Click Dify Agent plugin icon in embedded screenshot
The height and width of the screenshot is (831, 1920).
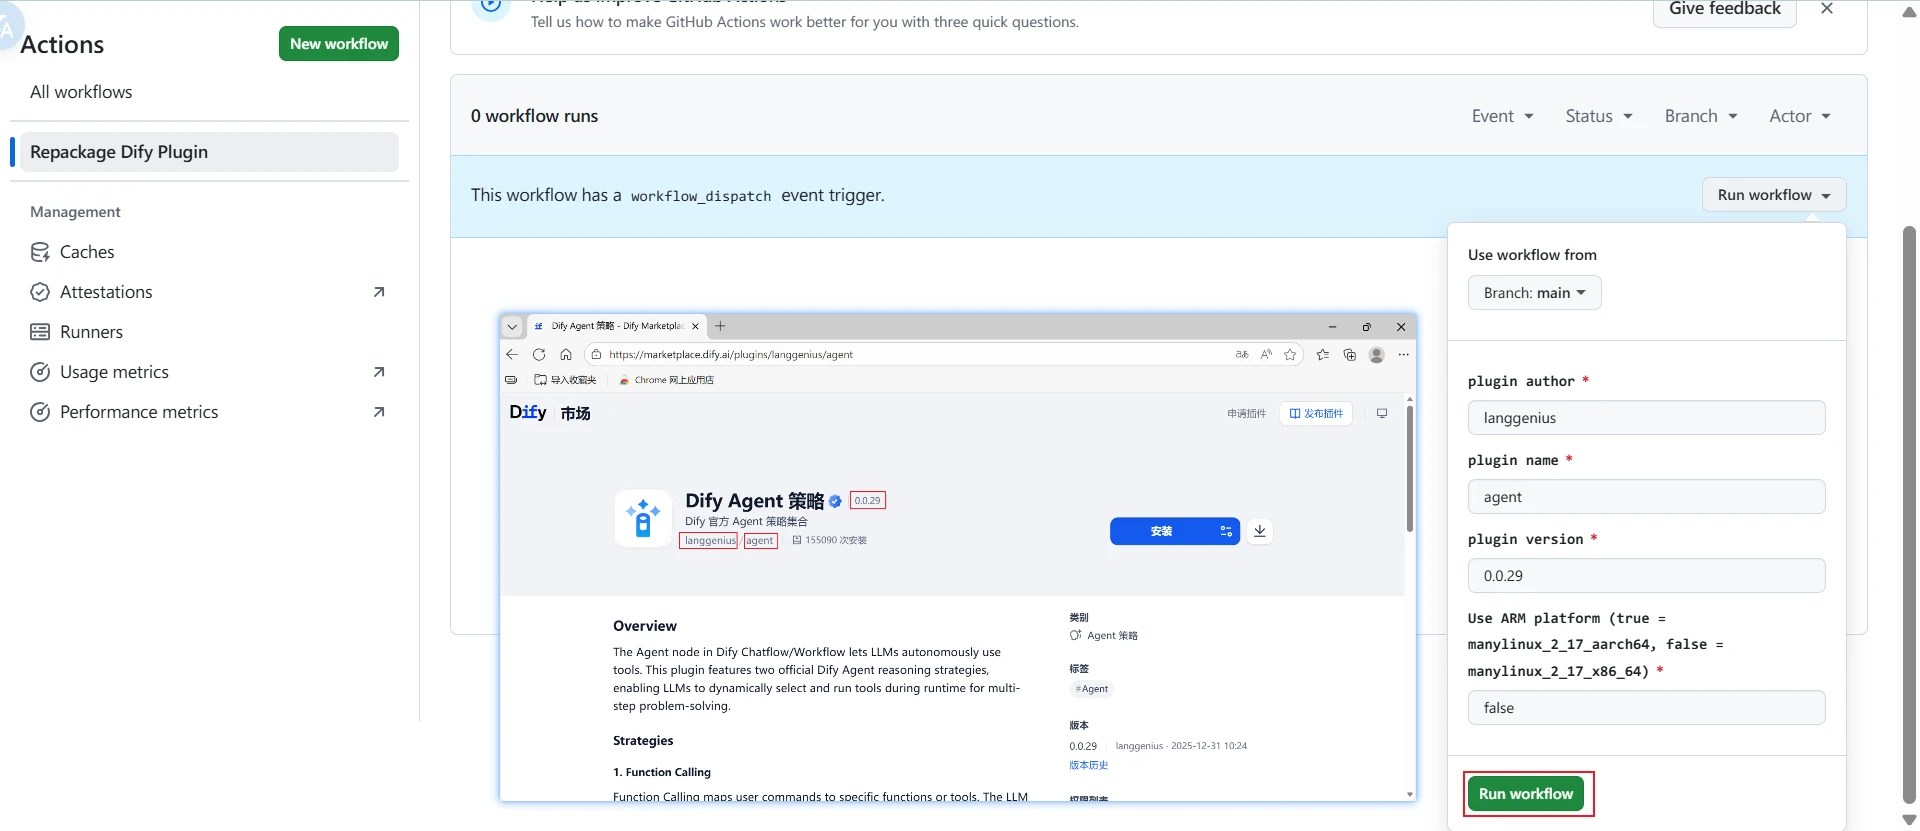pyautogui.click(x=643, y=519)
